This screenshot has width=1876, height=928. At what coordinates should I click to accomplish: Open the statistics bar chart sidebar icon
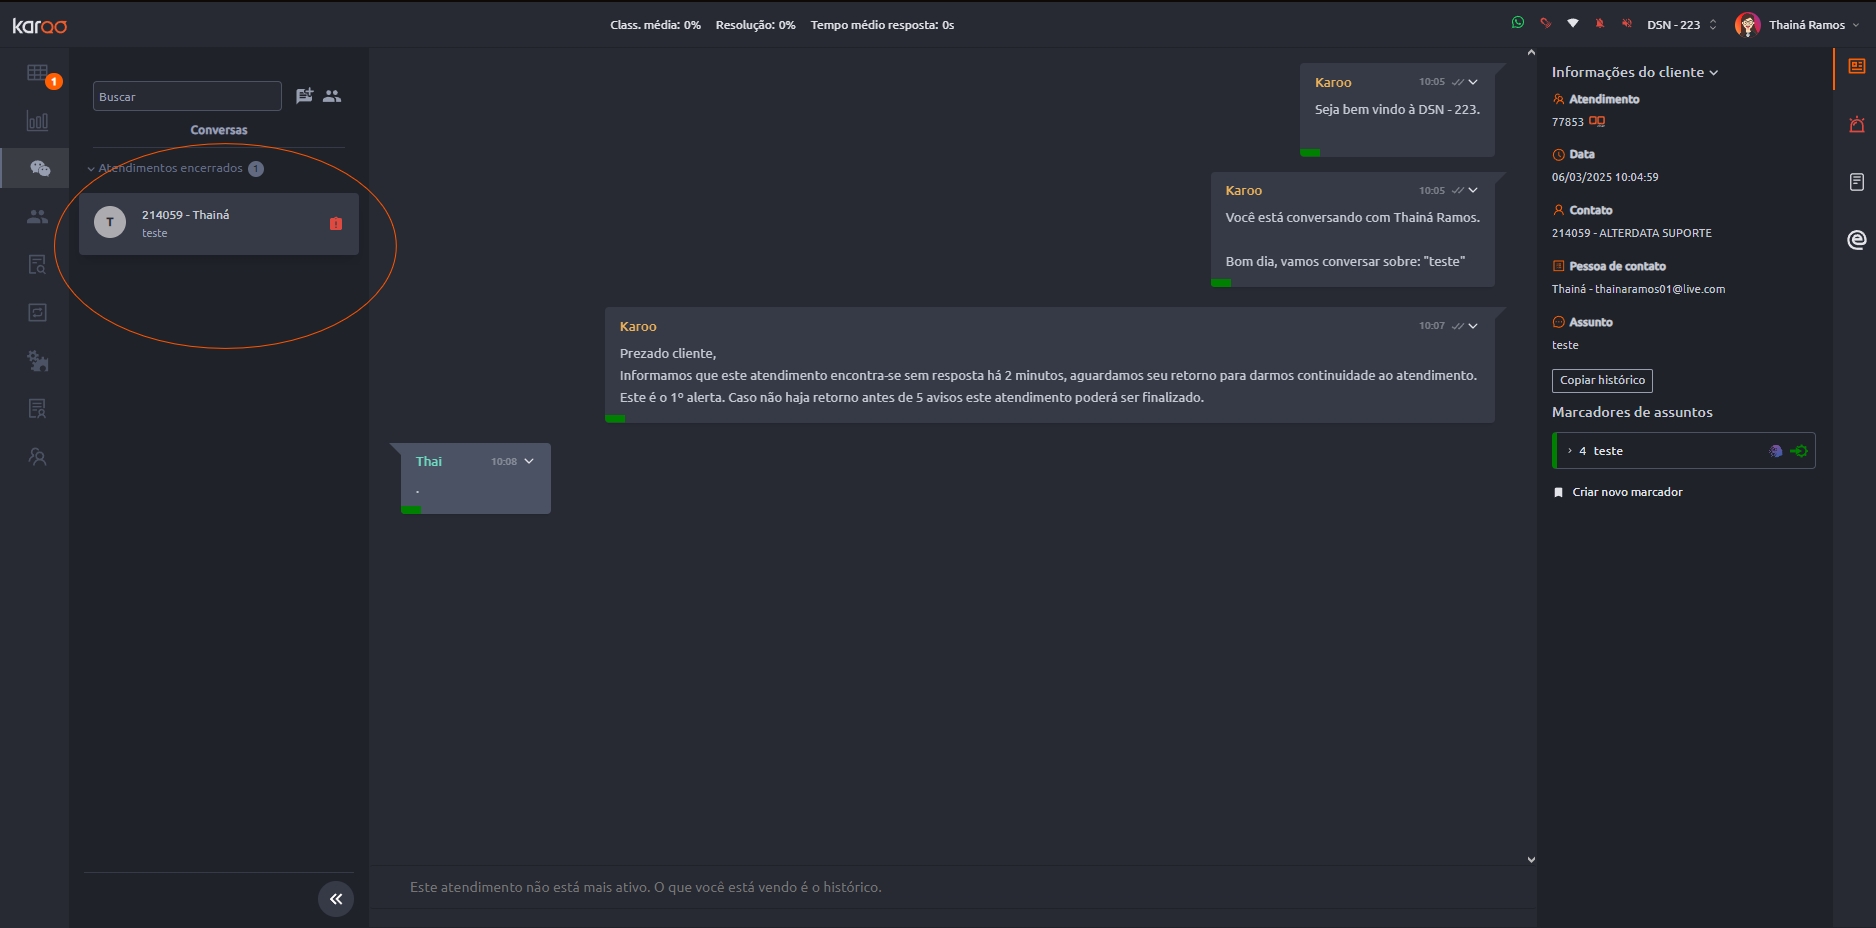37,122
